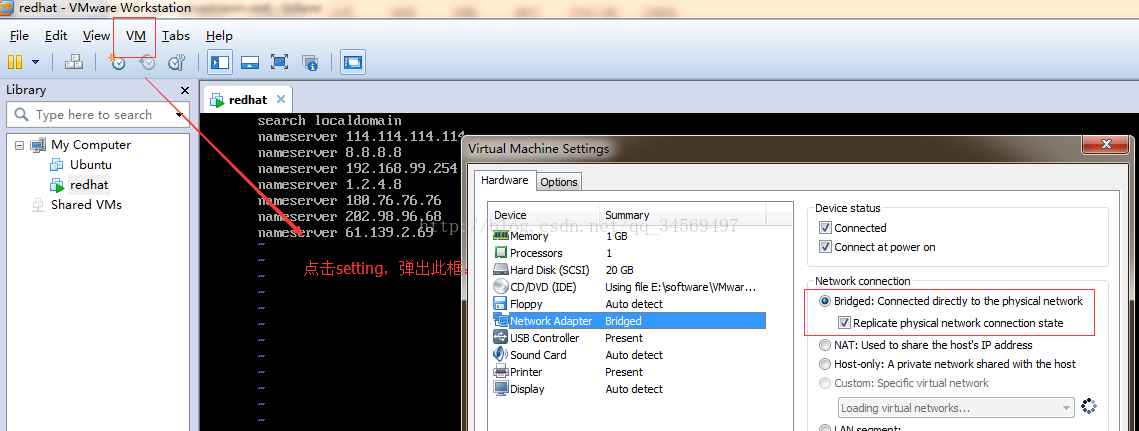Open the Loading virtual networks dropdown
The height and width of the screenshot is (431, 1139).
(x=956, y=408)
